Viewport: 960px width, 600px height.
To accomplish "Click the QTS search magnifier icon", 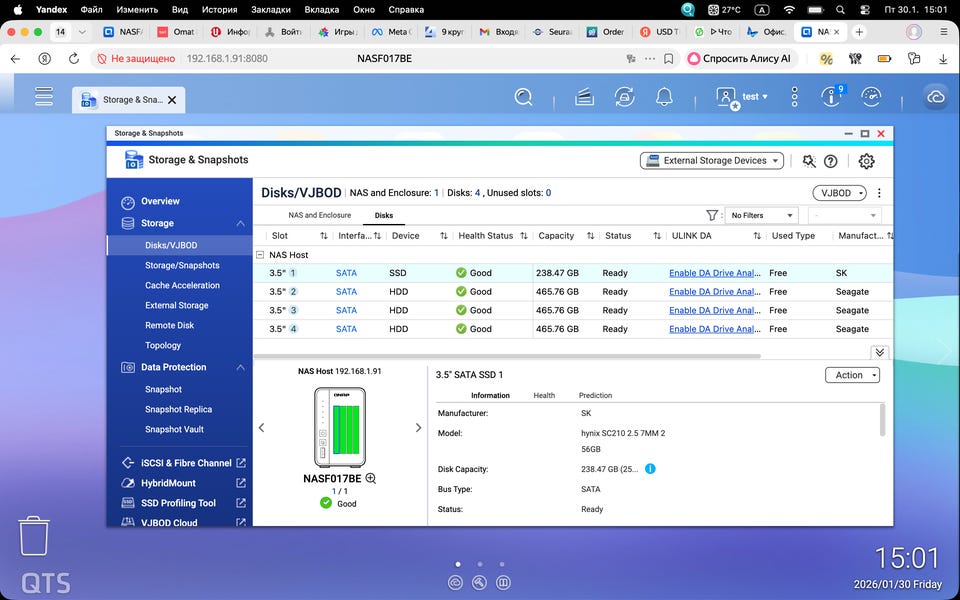I will point(523,97).
